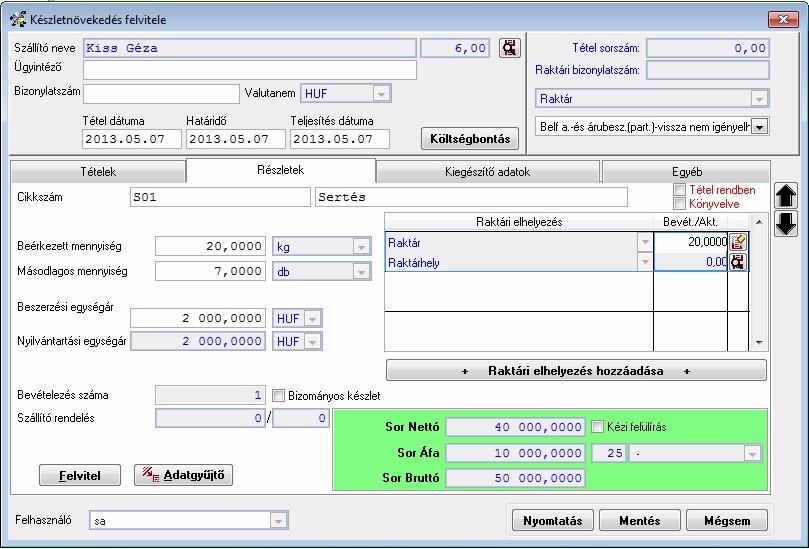This screenshot has height=549, width=809.
Task: Switch to the Egyéb tab
Action: click(687, 172)
